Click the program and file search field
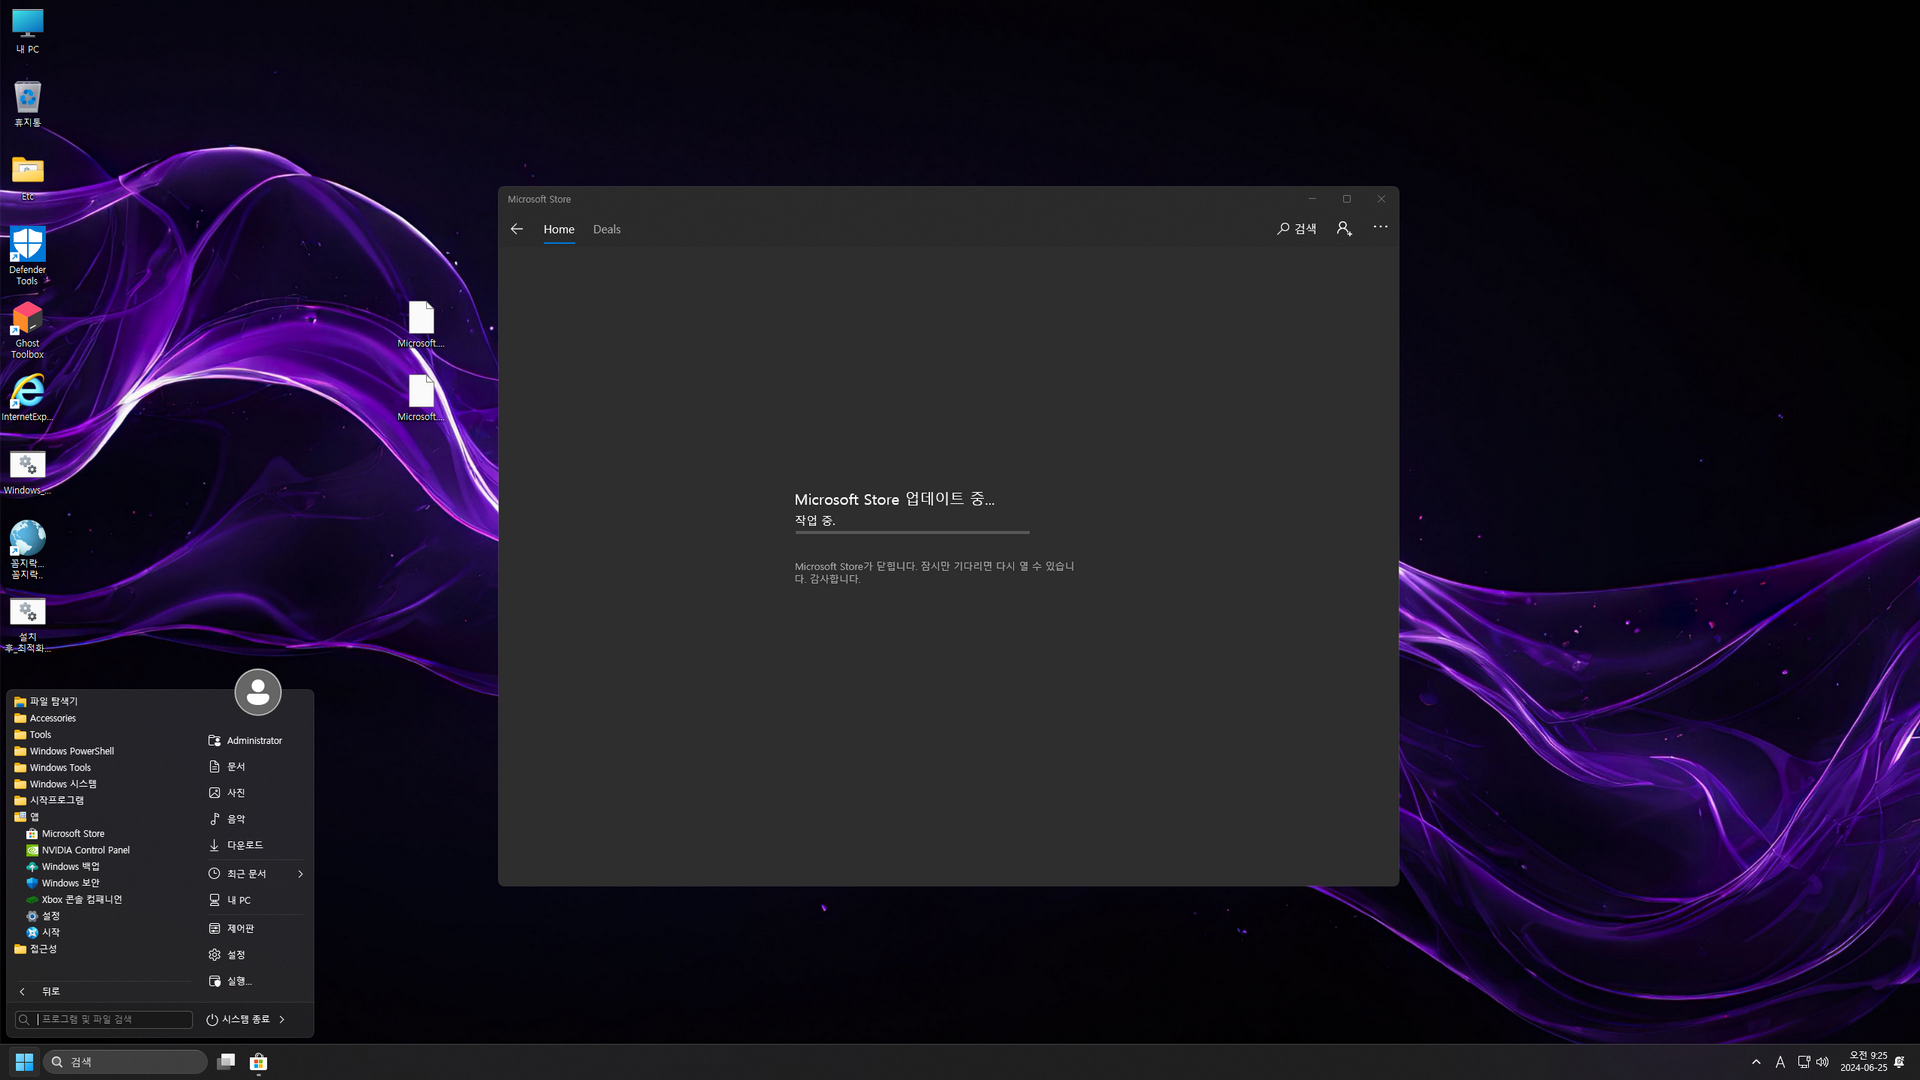 click(110, 1019)
